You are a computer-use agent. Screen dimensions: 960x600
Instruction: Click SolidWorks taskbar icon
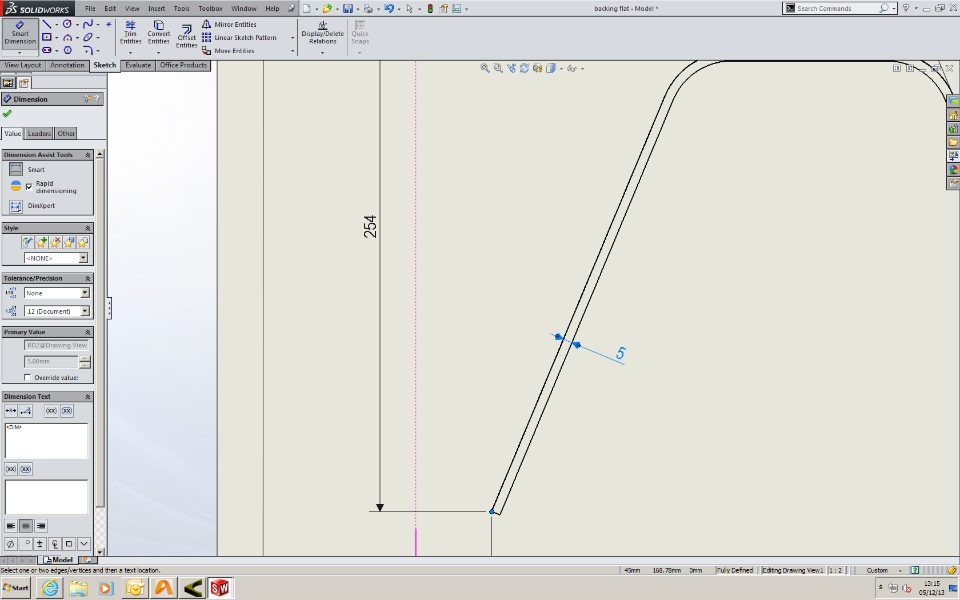click(219, 588)
